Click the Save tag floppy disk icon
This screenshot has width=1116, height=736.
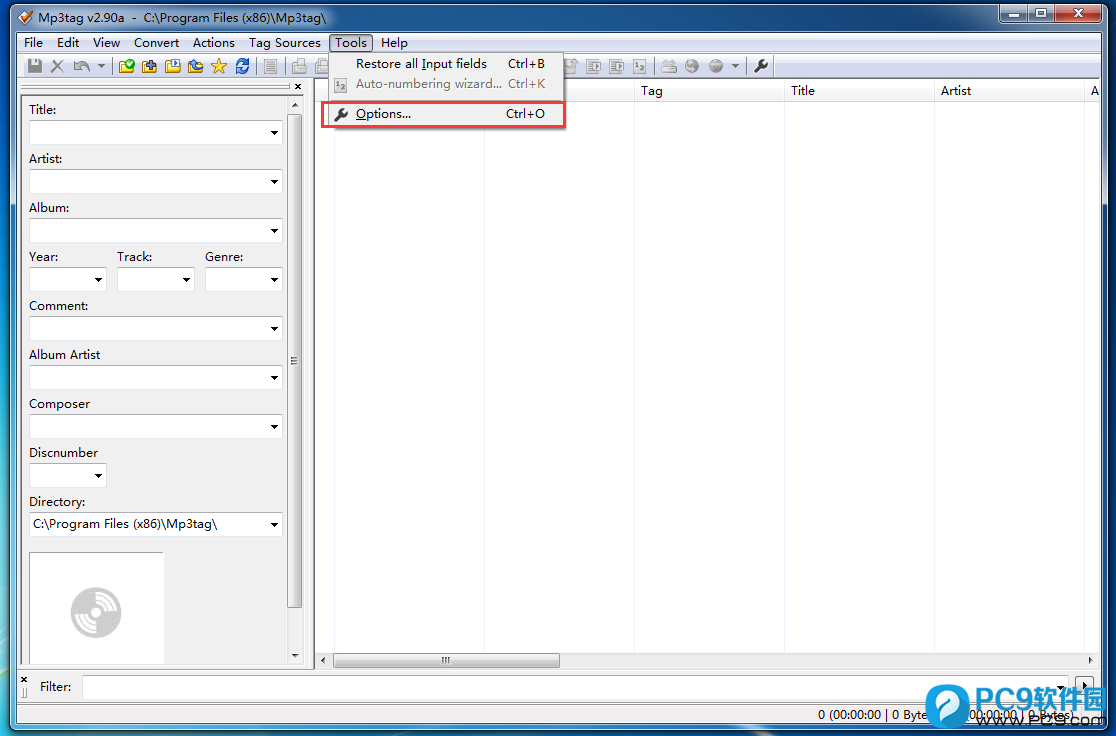[34, 66]
